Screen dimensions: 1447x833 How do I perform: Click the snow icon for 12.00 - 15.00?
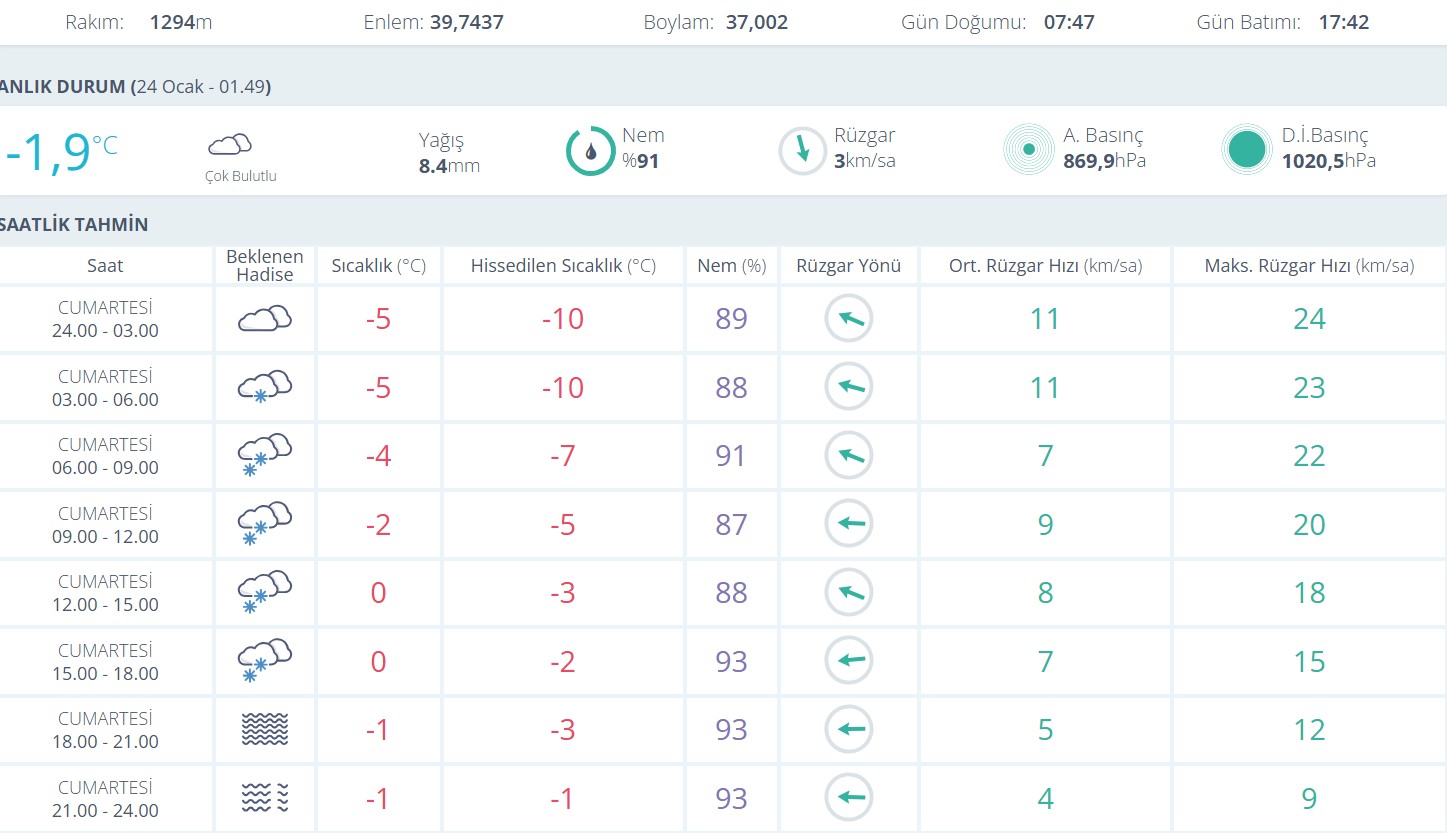264,593
